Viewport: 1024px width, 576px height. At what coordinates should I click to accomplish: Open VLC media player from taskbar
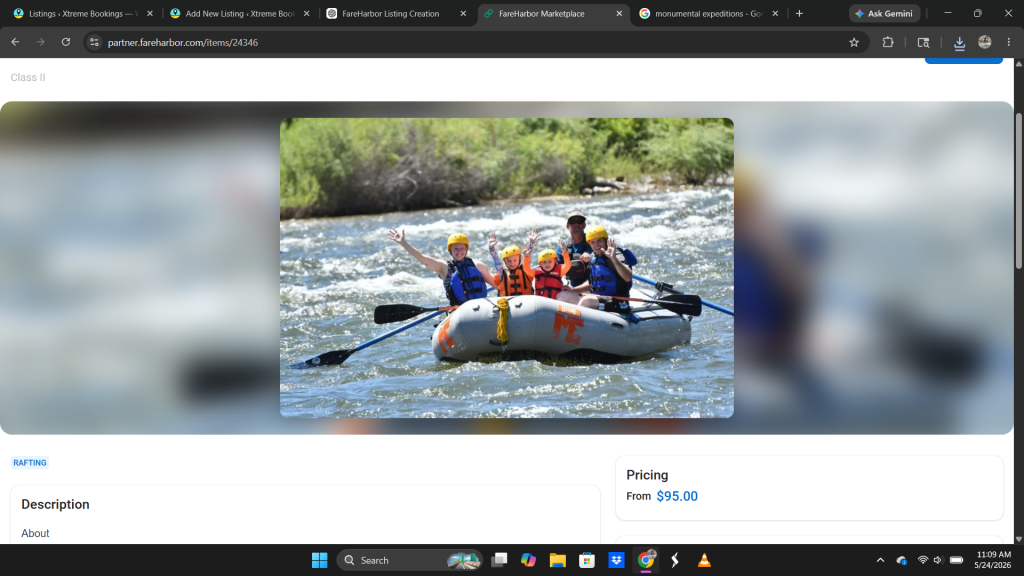point(704,560)
